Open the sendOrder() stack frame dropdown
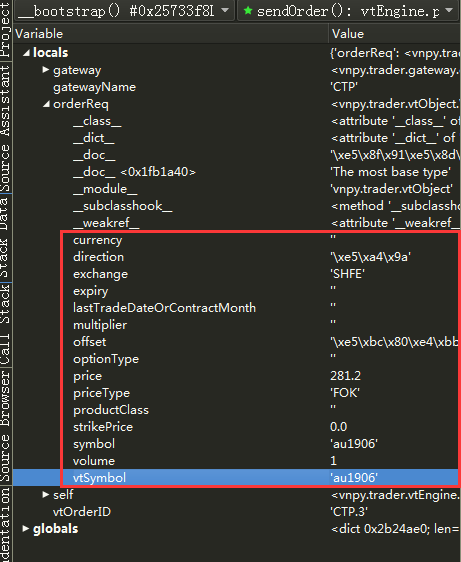The height and width of the screenshot is (562, 461). [349, 10]
